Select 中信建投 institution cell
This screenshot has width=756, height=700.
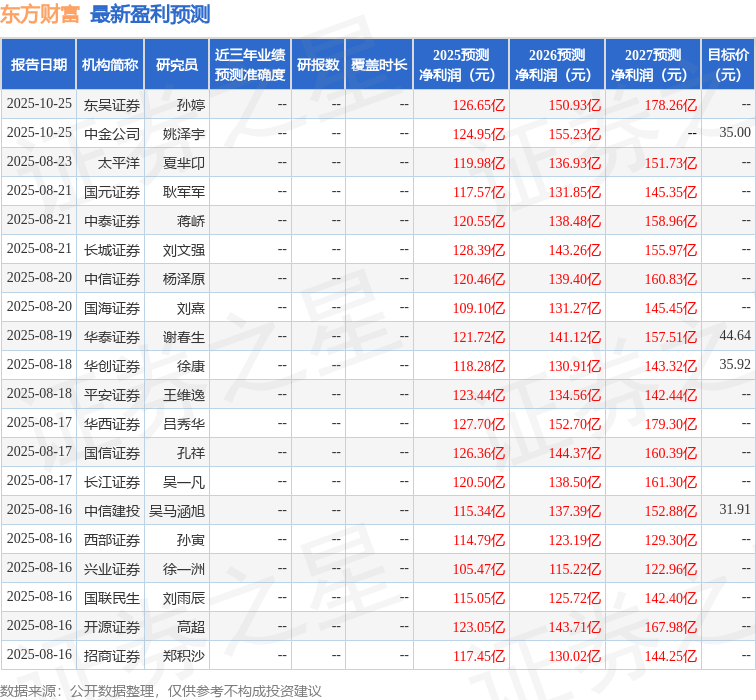coord(112,511)
